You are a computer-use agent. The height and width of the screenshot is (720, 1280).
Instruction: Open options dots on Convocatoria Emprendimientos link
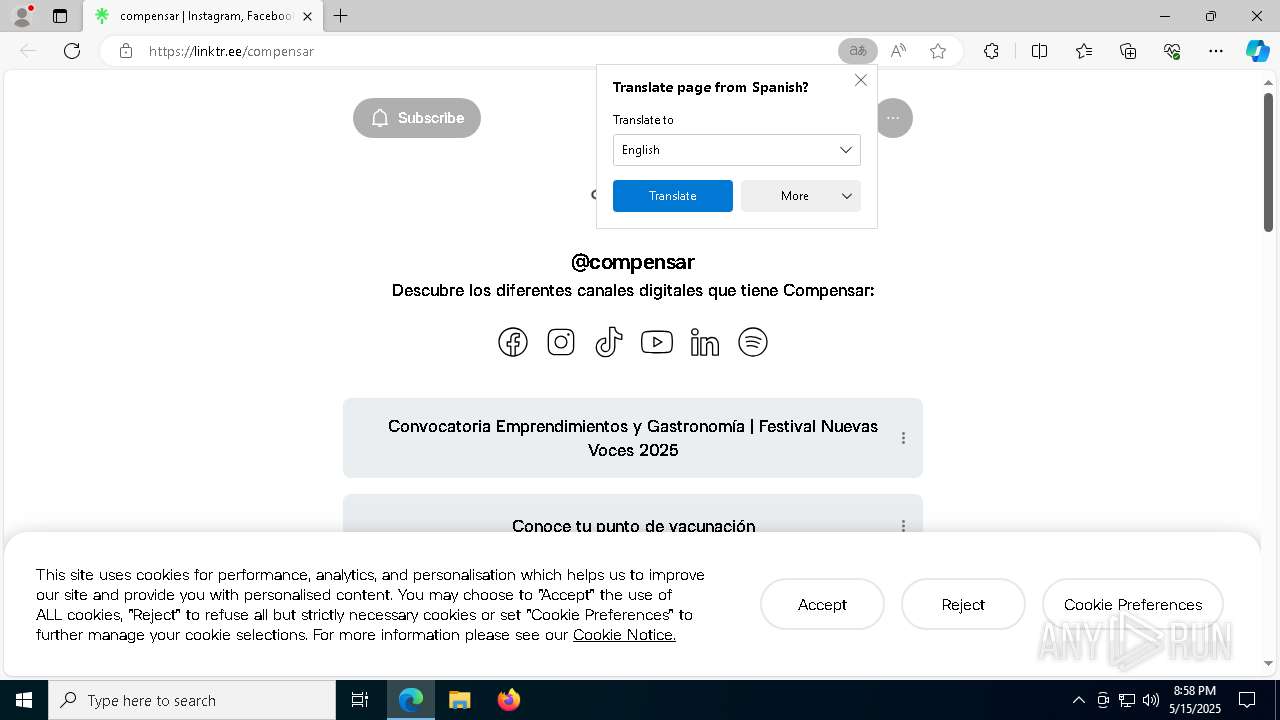903,438
